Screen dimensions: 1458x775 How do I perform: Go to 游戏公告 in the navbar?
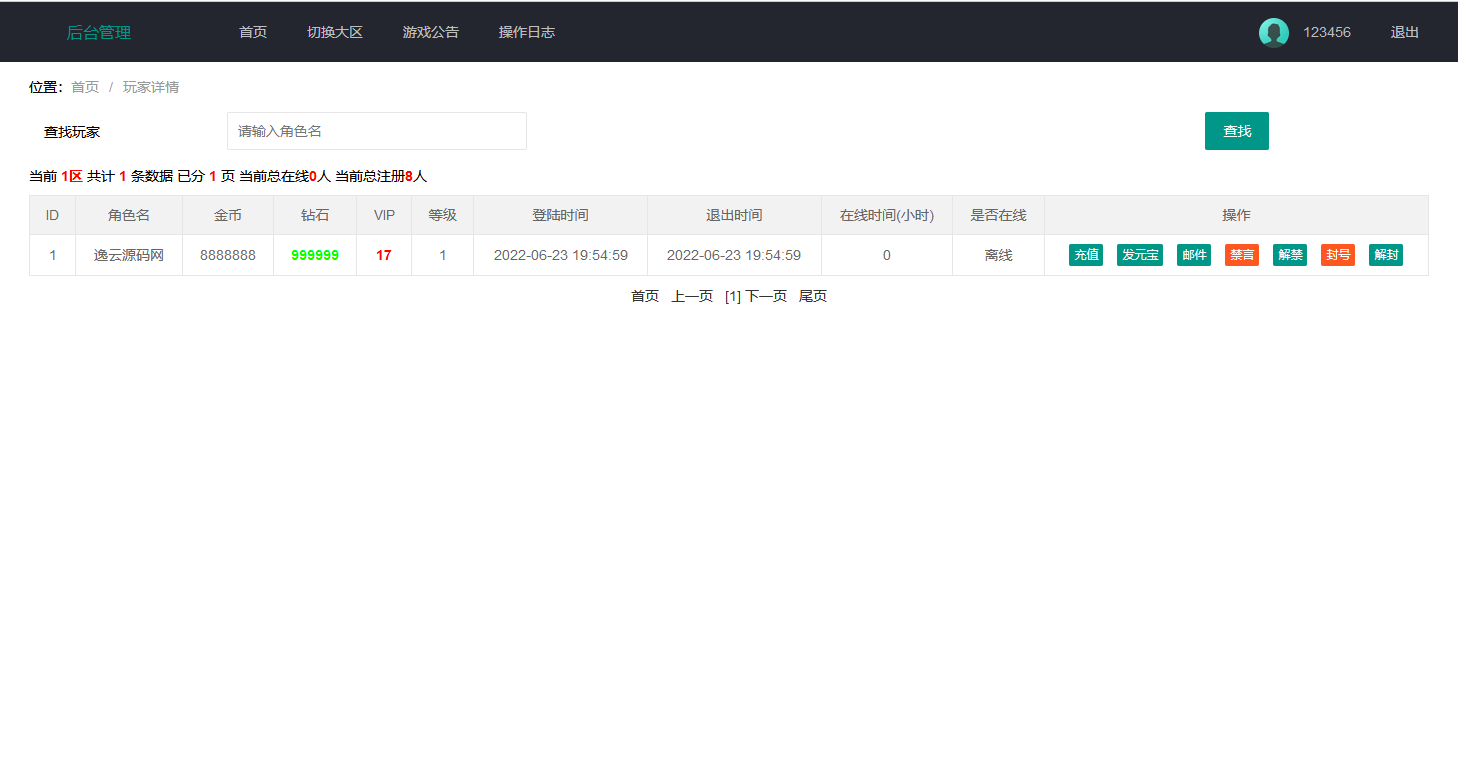click(x=431, y=33)
